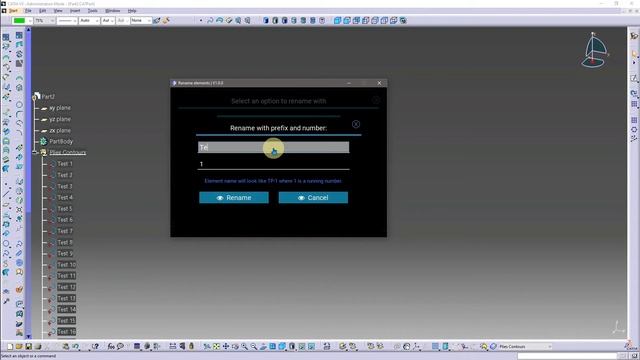Open the Start menu

coord(13,11)
